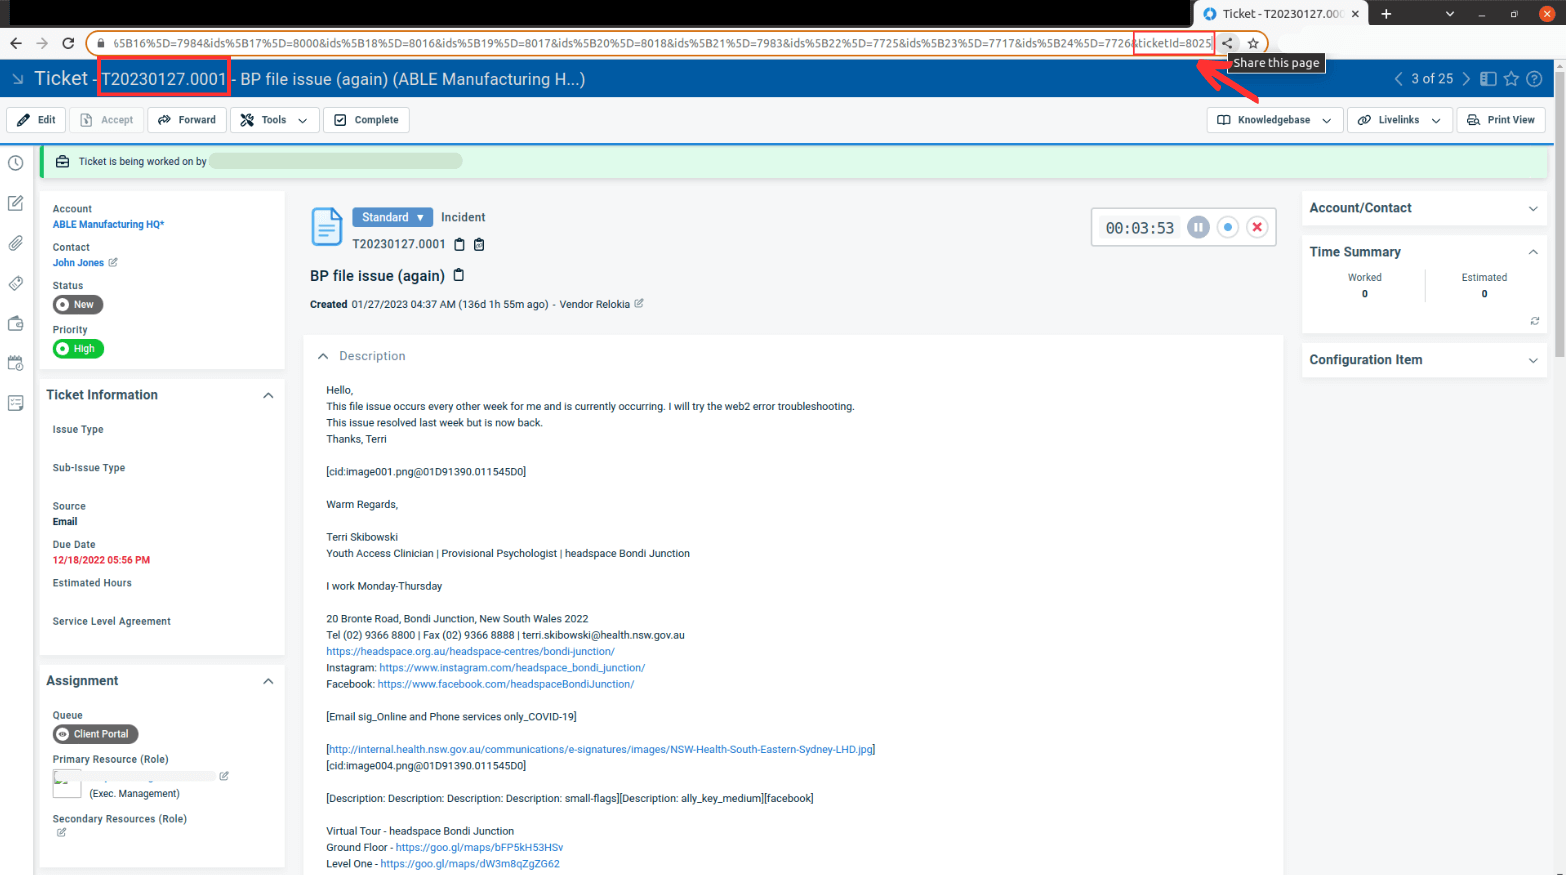Open the calendar service calls icon in sidebar

pos(16,363)
